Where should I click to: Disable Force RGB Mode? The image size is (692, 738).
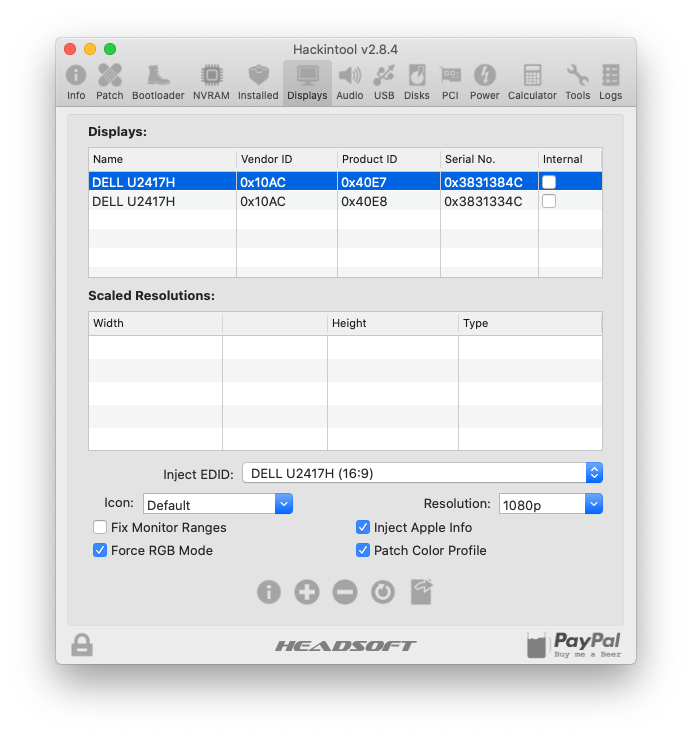100,550
